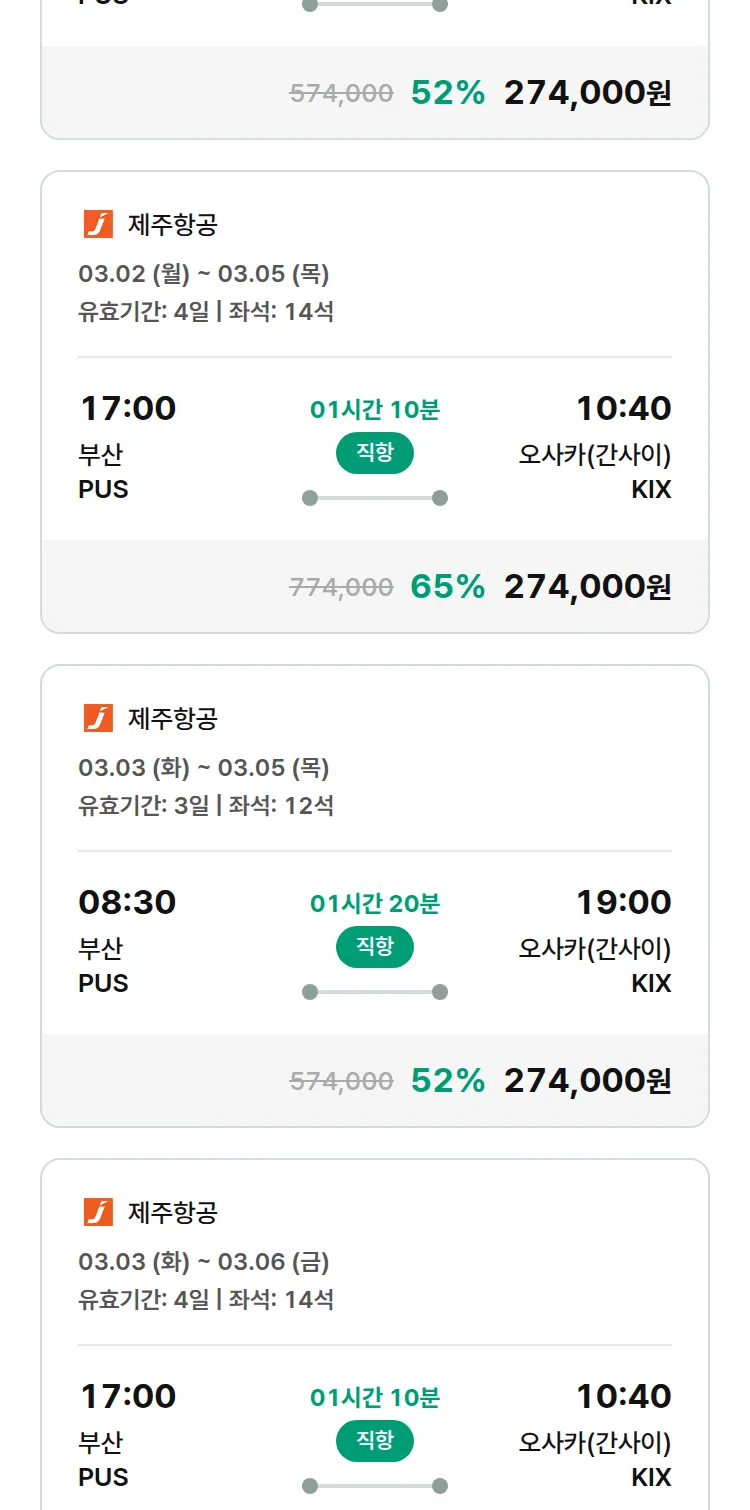Click 65% discount percentage label
750x1510 pixels.
coord(447,587)
